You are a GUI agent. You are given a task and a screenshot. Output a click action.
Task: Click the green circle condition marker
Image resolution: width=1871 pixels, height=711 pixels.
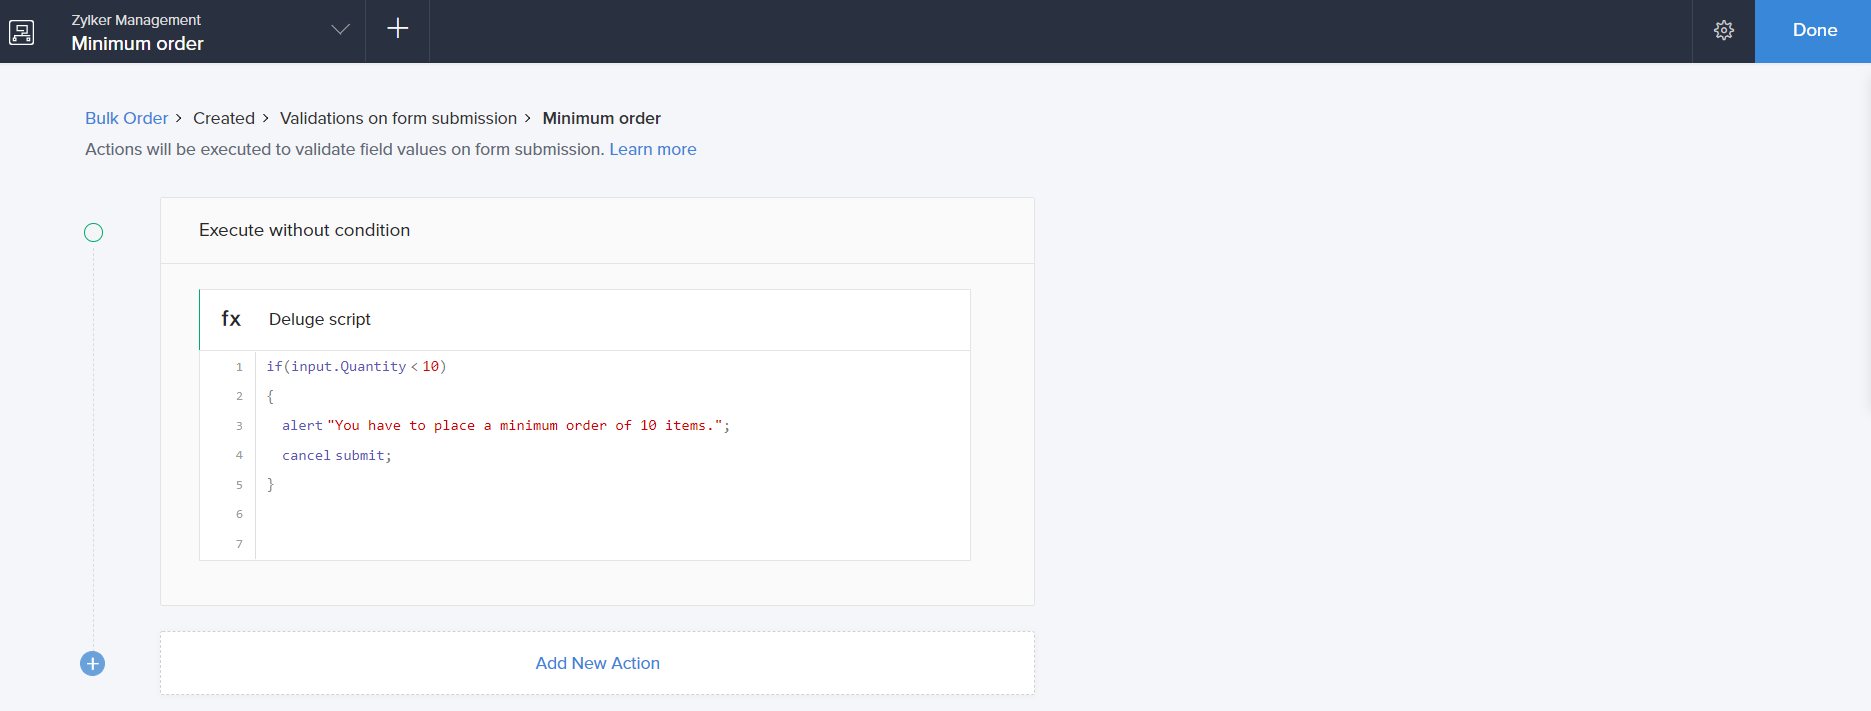pyautogui.click(x=93, y=233)
